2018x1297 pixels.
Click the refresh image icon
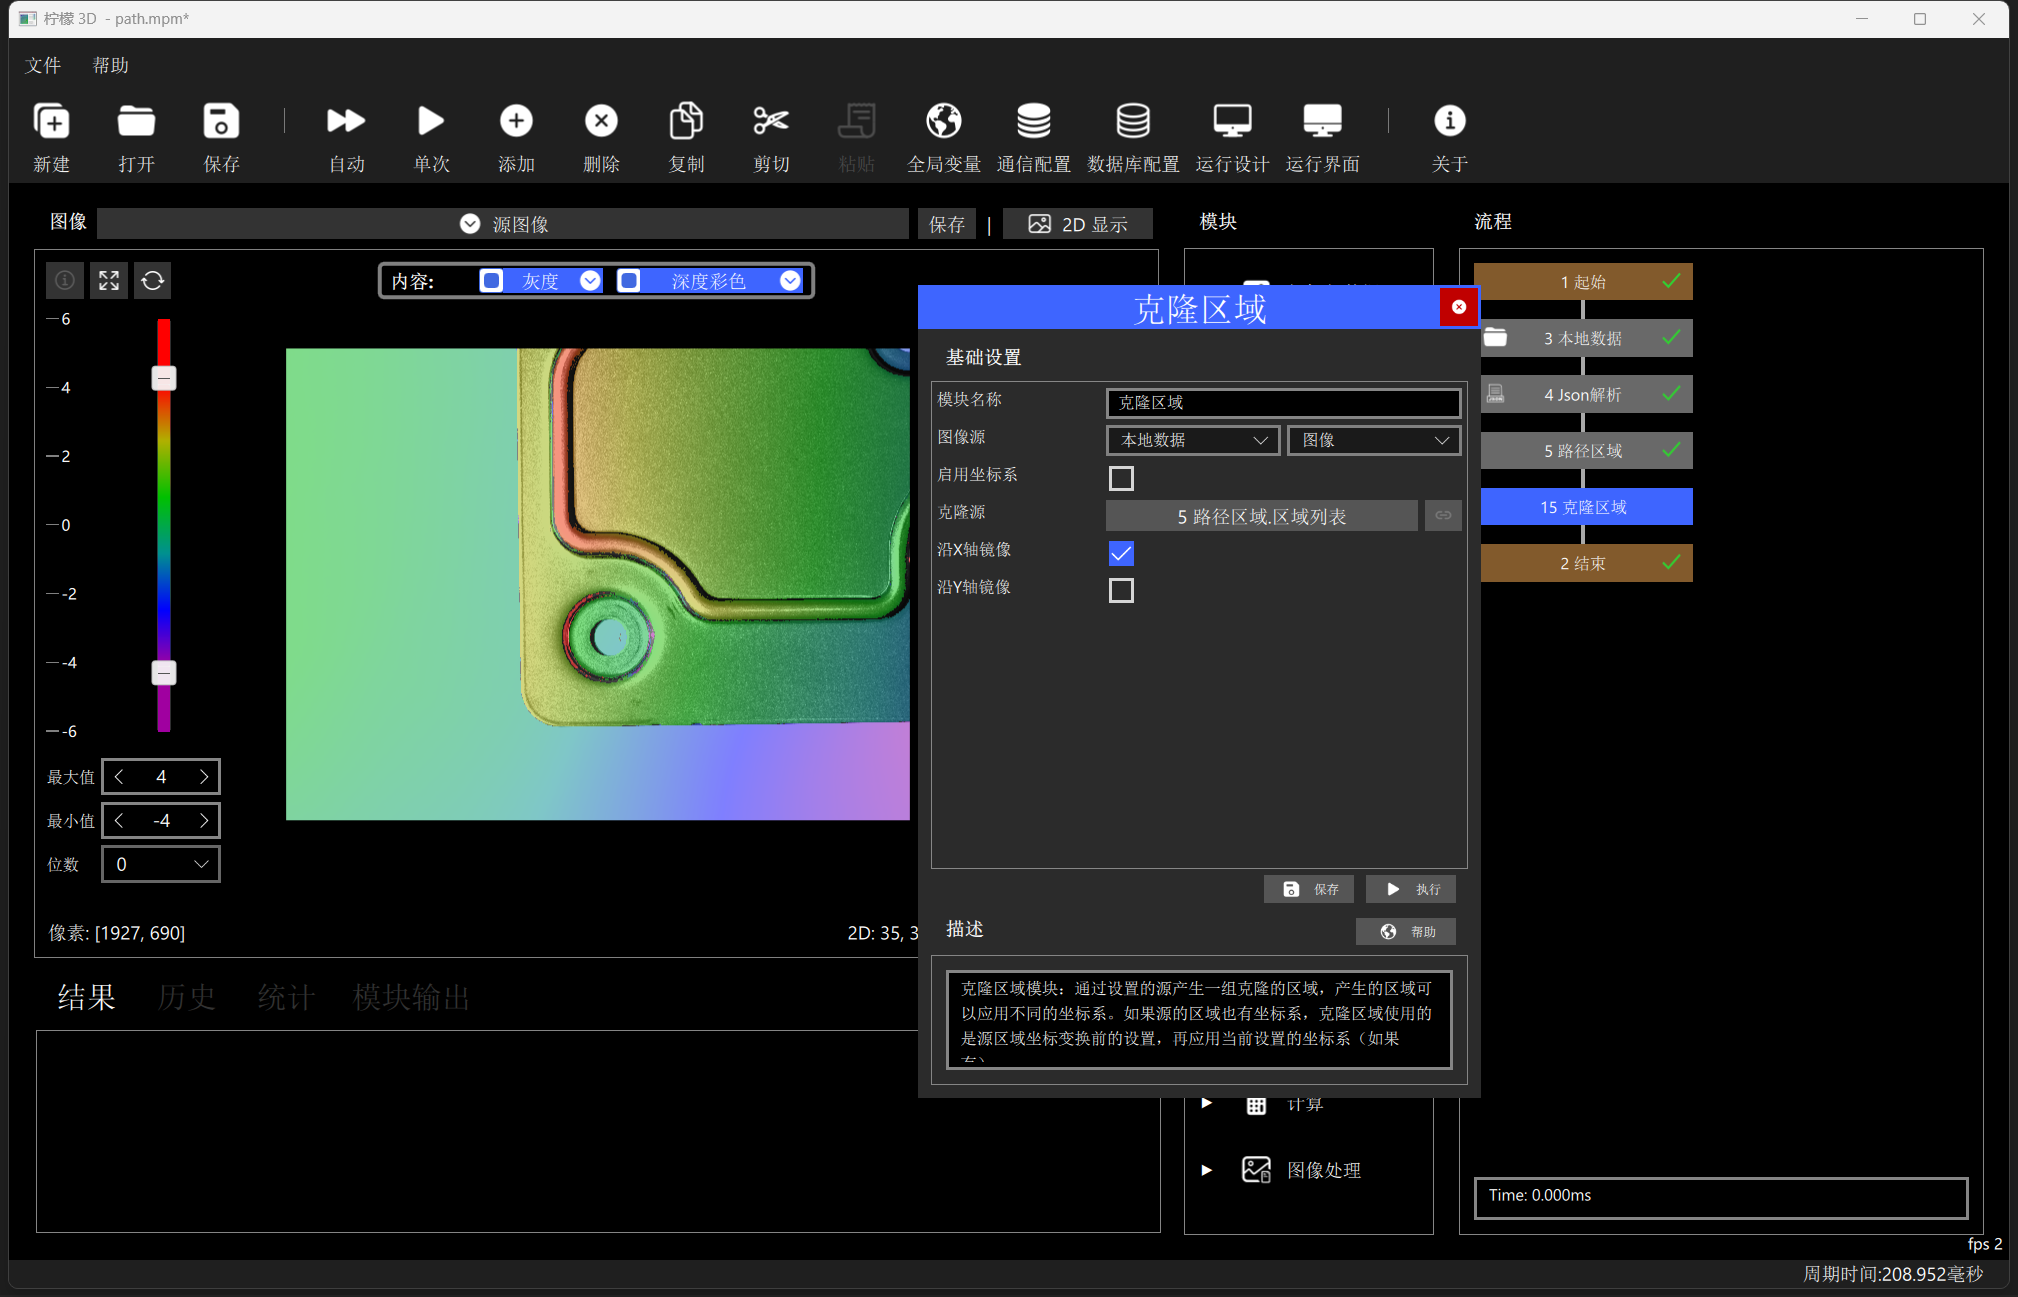[153, 281]
